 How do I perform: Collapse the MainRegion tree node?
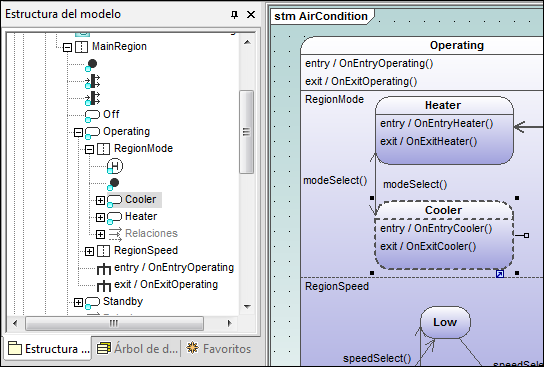point(67,47)
